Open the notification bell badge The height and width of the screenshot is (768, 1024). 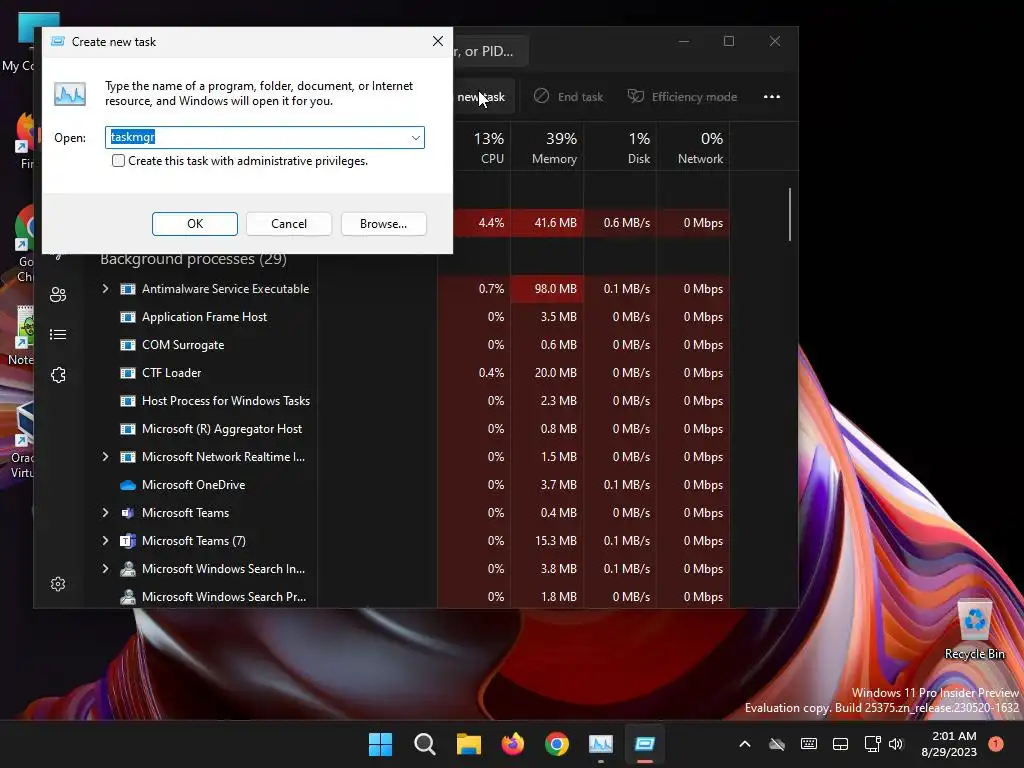point(996,744)
